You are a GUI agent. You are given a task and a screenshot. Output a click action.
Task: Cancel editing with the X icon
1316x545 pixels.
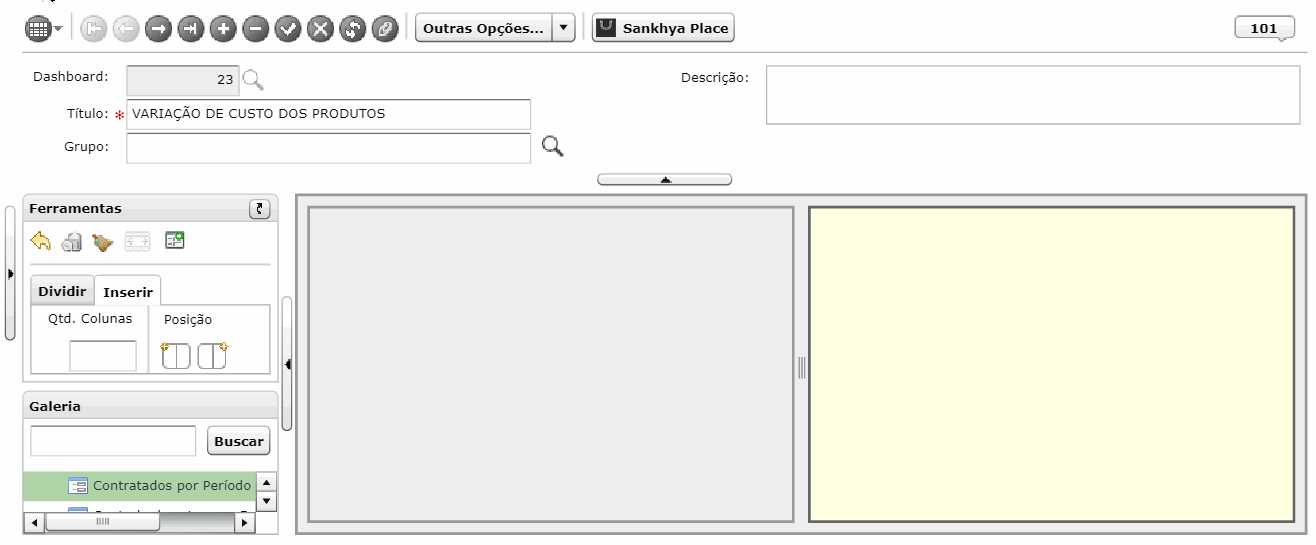tap(320, 29)
